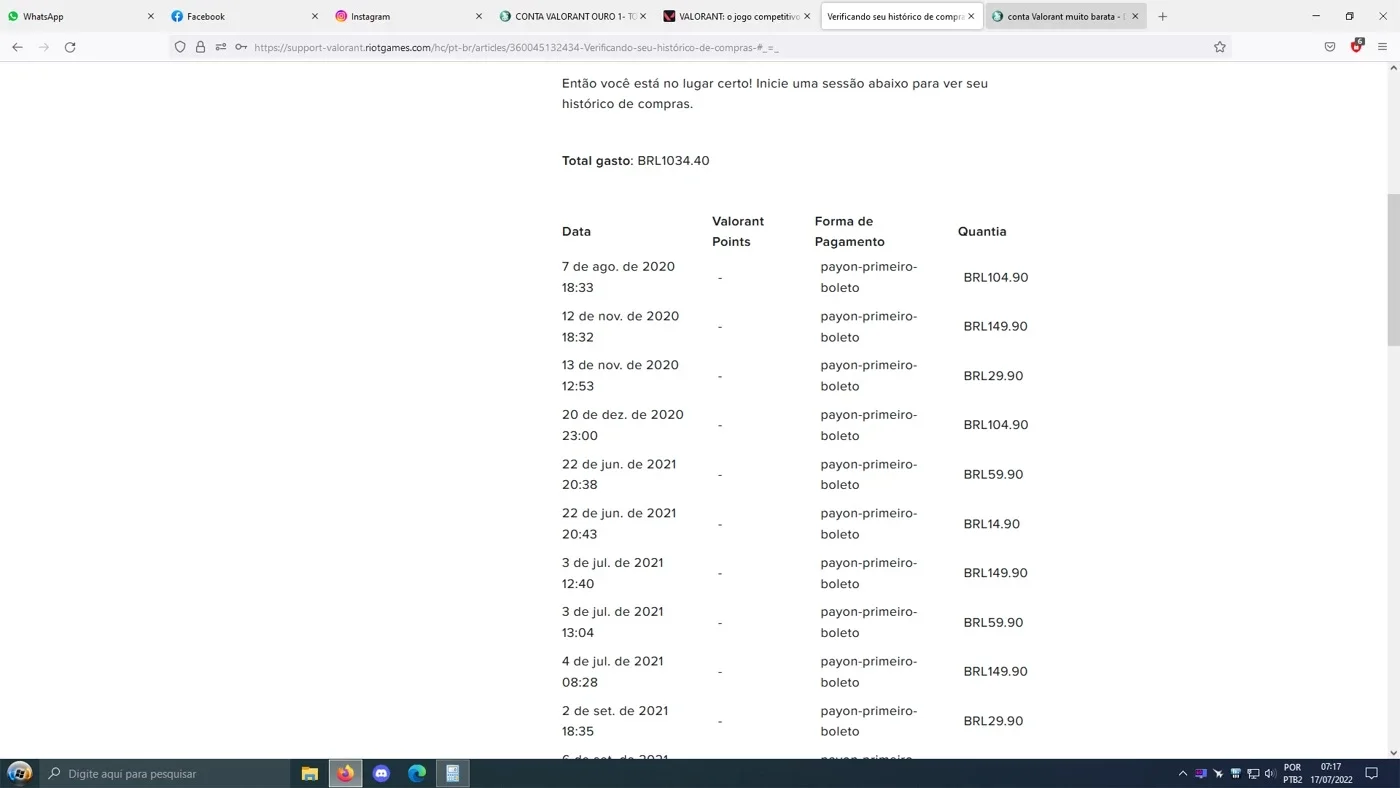
Task: Close the Facebook tab
Action: pos(315,16)
